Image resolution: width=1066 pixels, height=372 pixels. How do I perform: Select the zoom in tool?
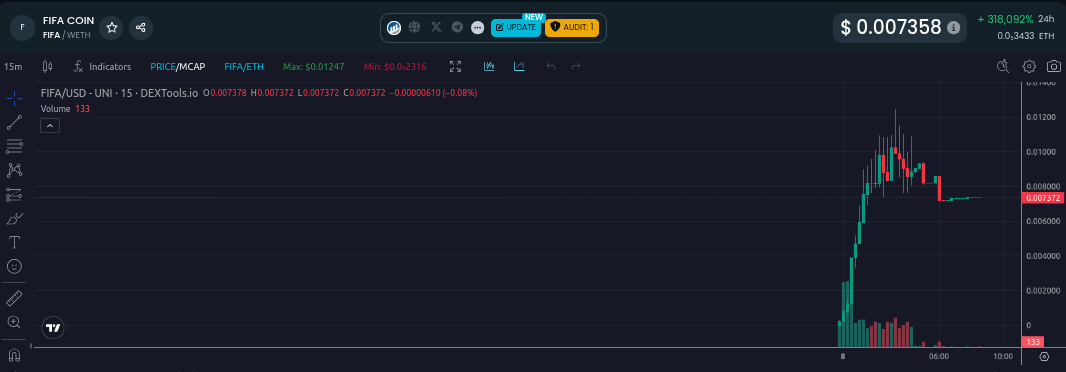click(x=14, y=322)
